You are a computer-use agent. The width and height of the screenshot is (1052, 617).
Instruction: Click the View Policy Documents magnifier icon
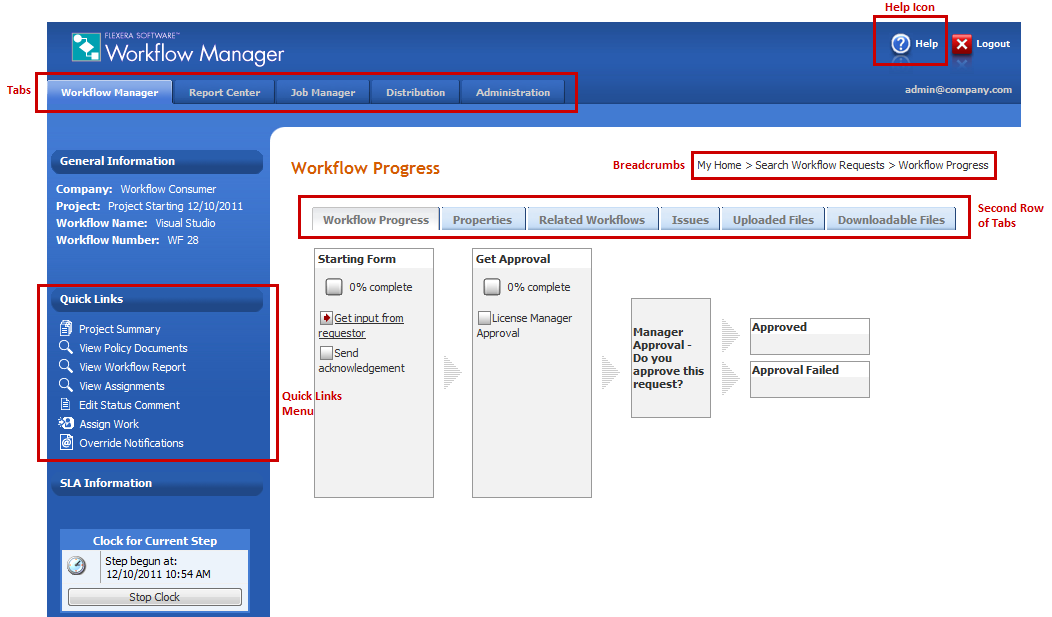click(66, 347)
